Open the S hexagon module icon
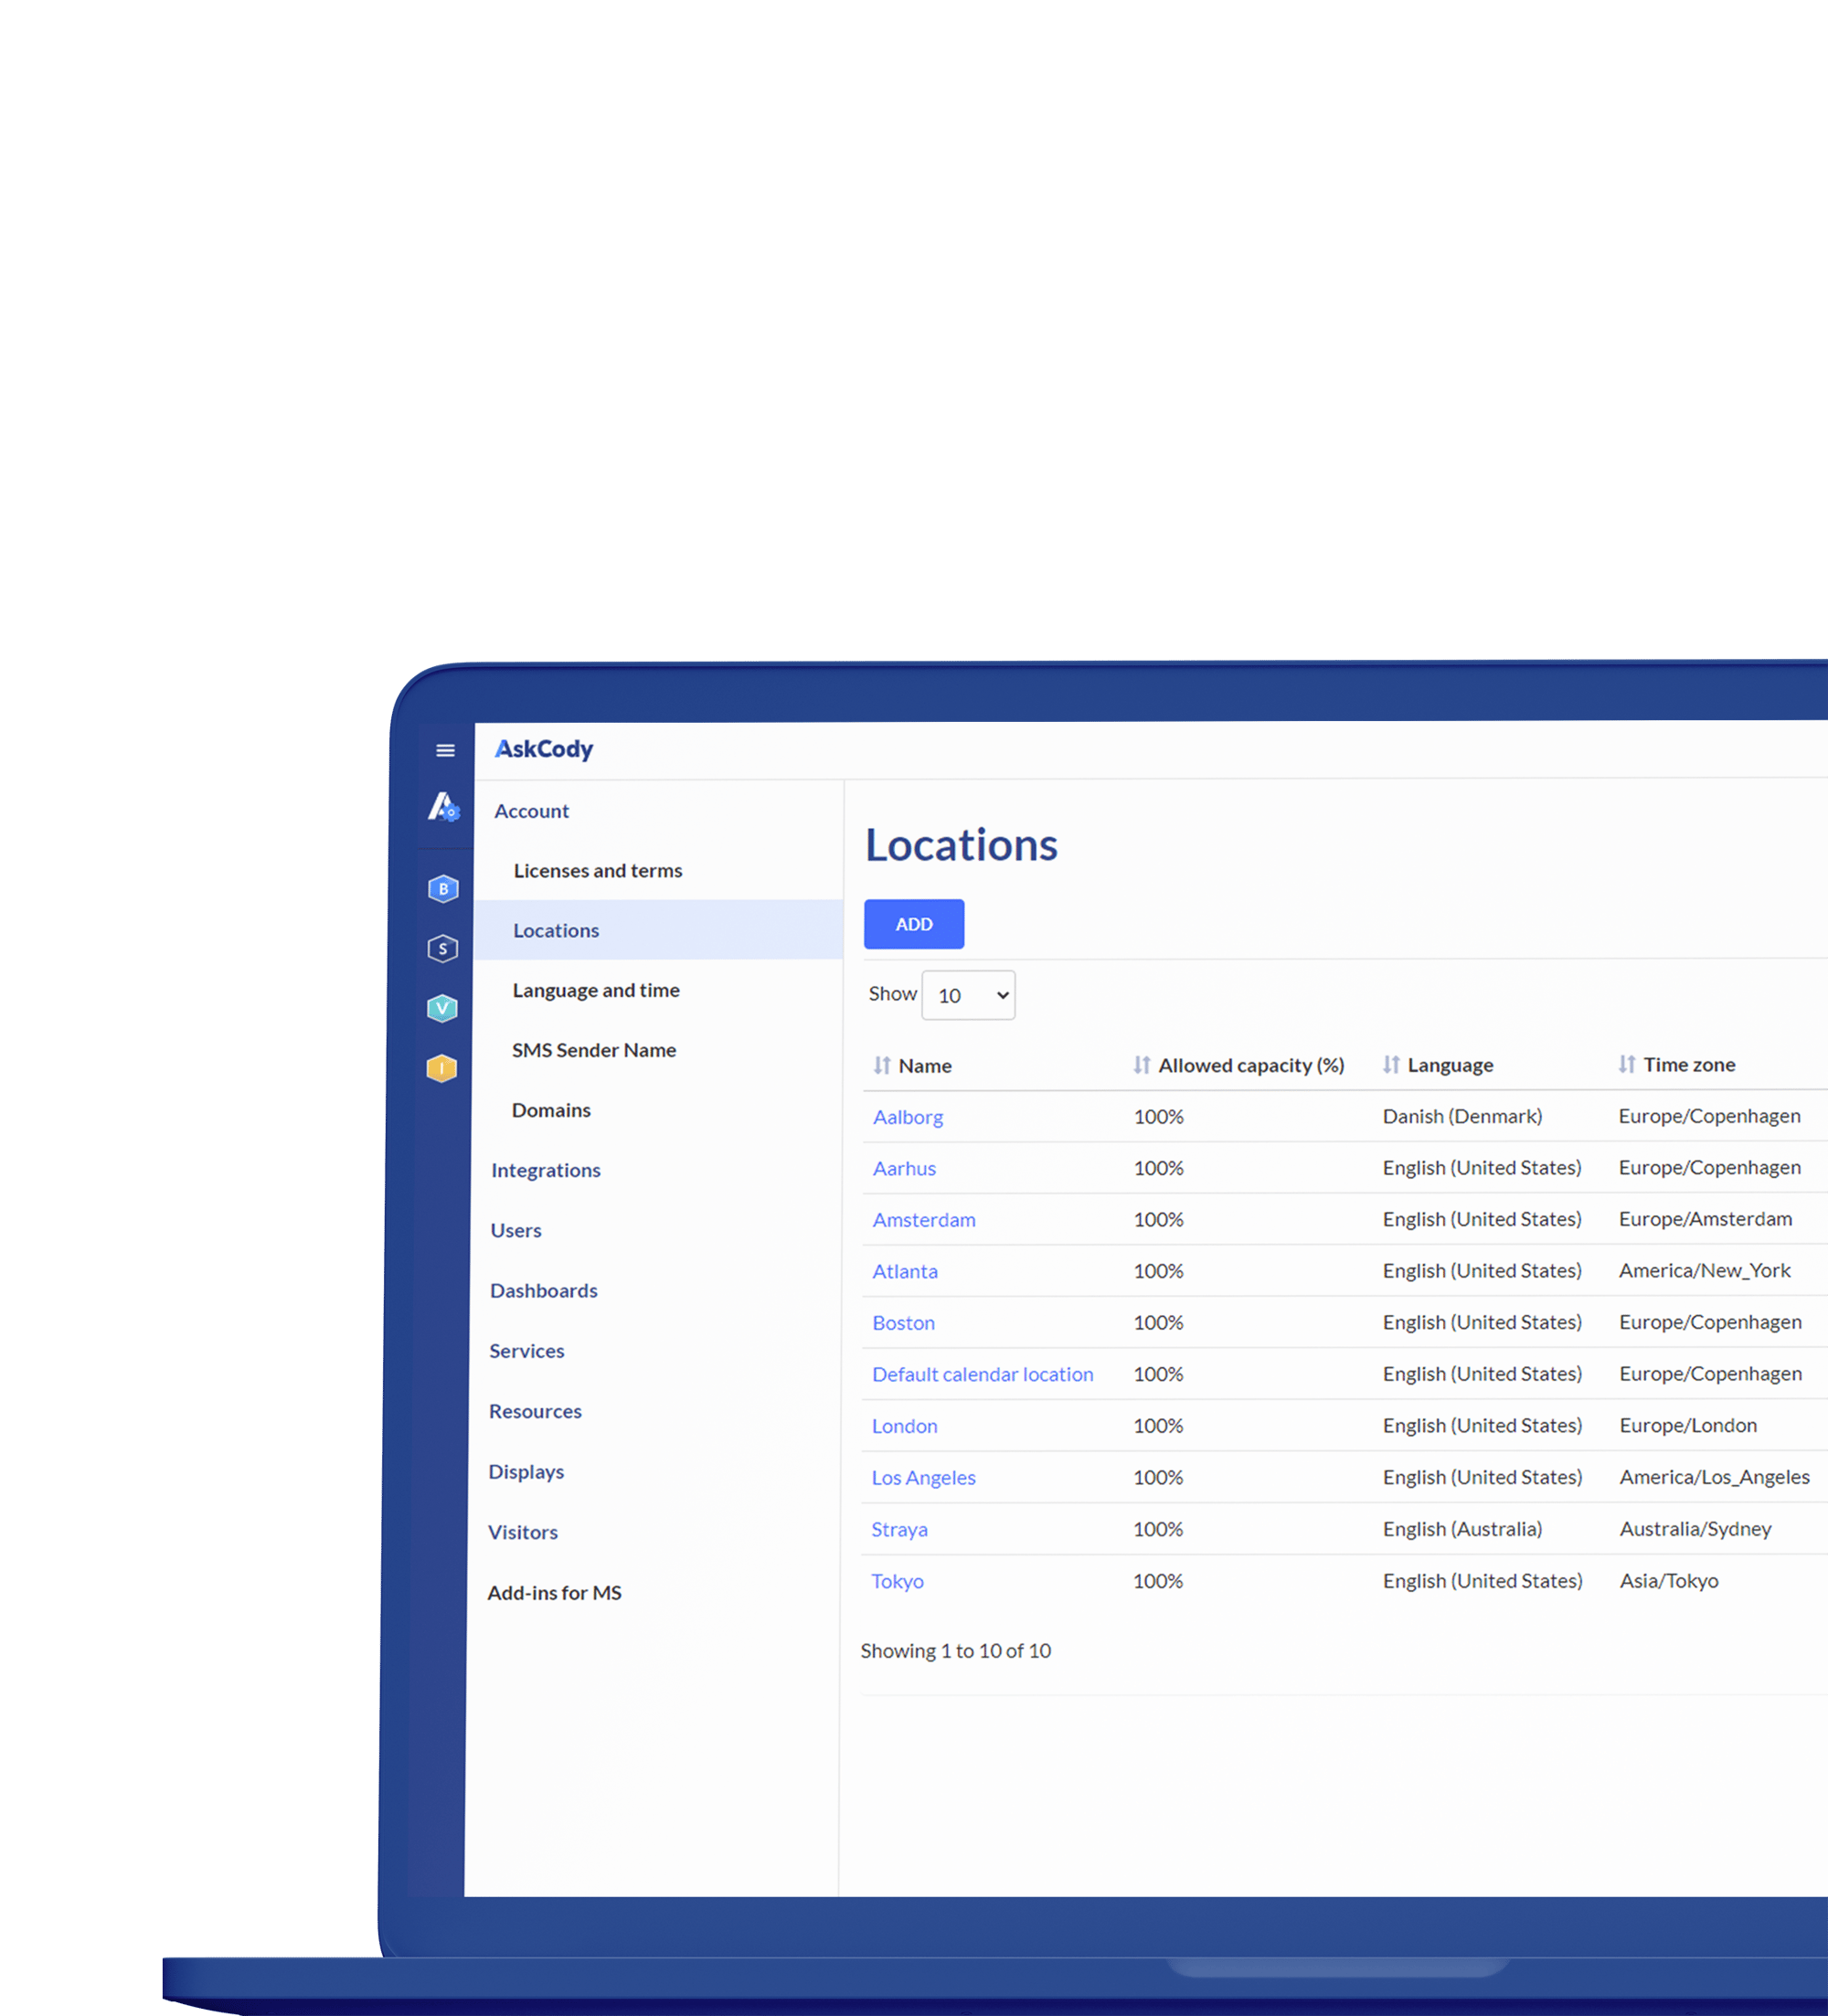 coord(443,948)
